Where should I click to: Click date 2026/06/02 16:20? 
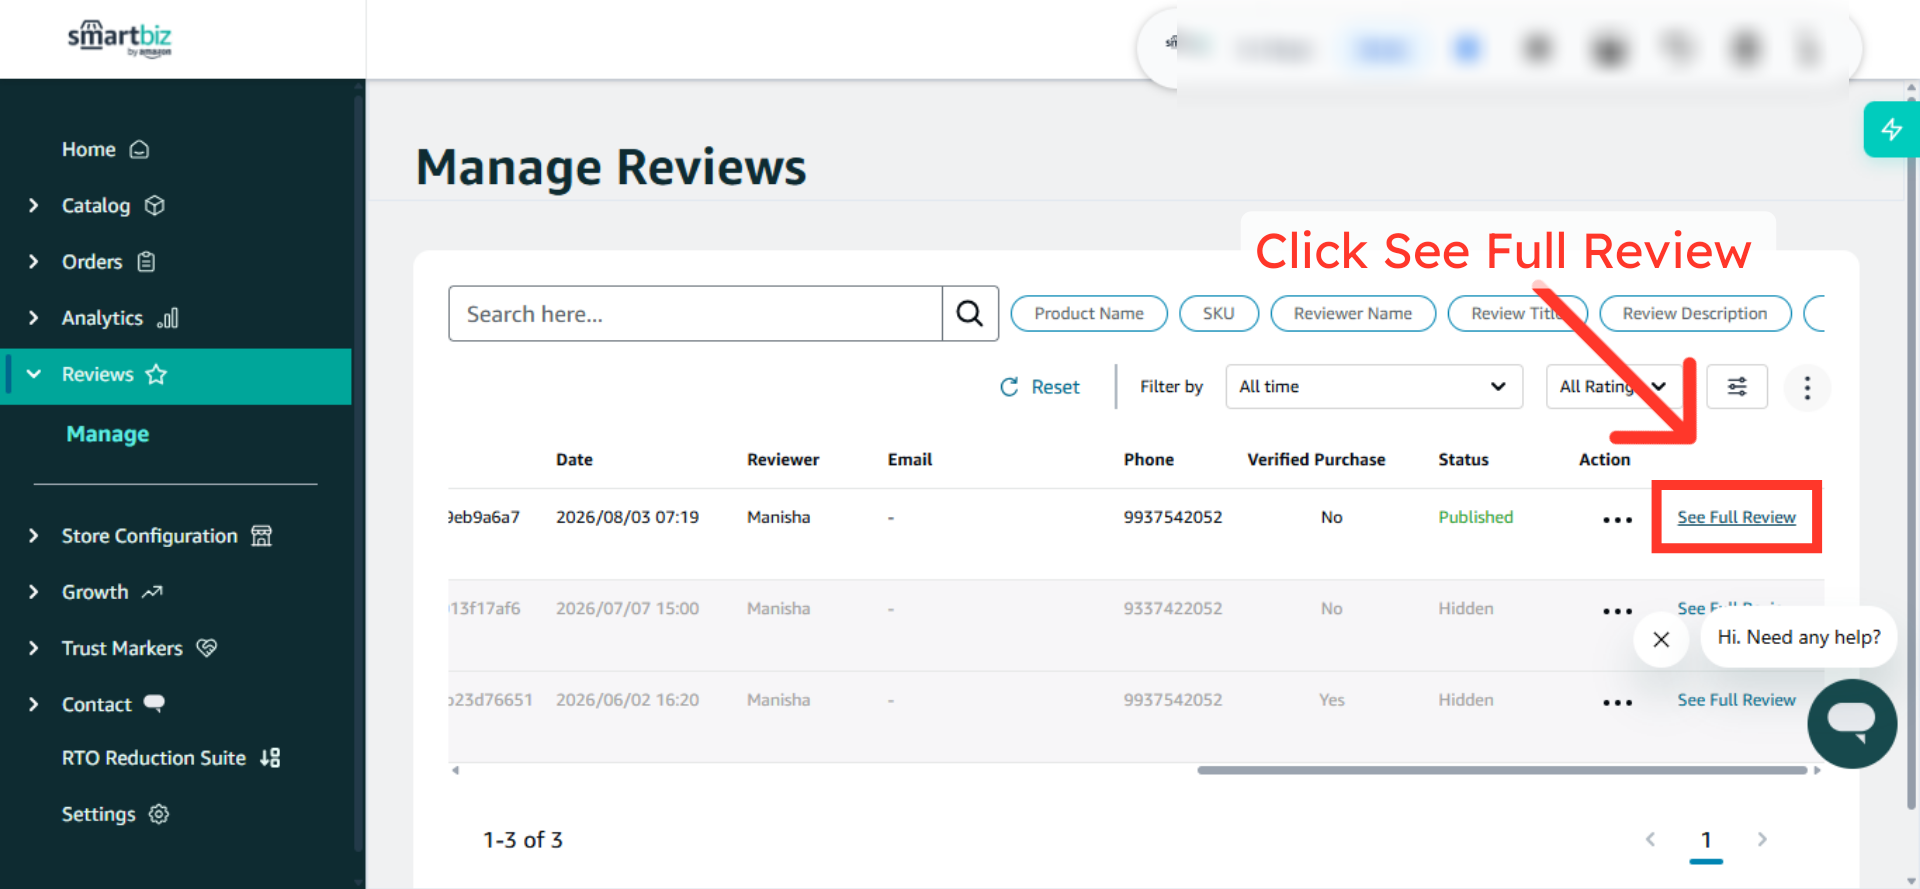point(627,700)
